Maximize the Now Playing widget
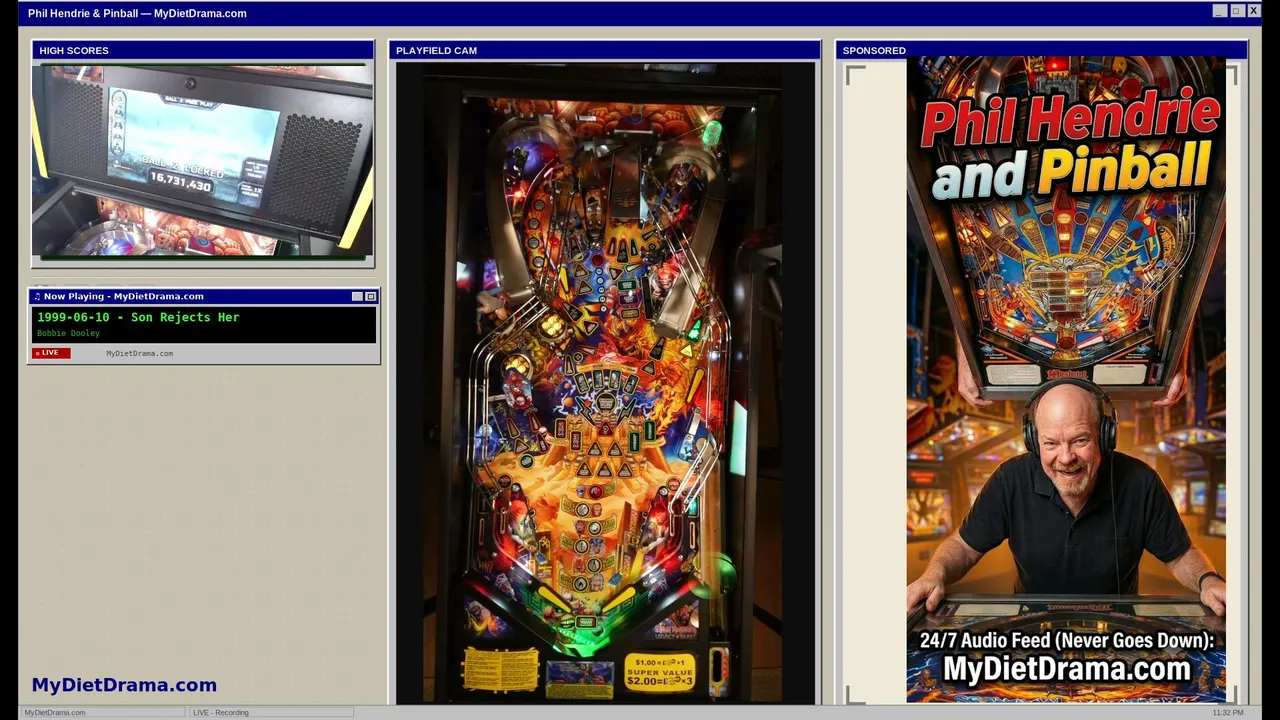1280x720 pixels. [370, 296]
